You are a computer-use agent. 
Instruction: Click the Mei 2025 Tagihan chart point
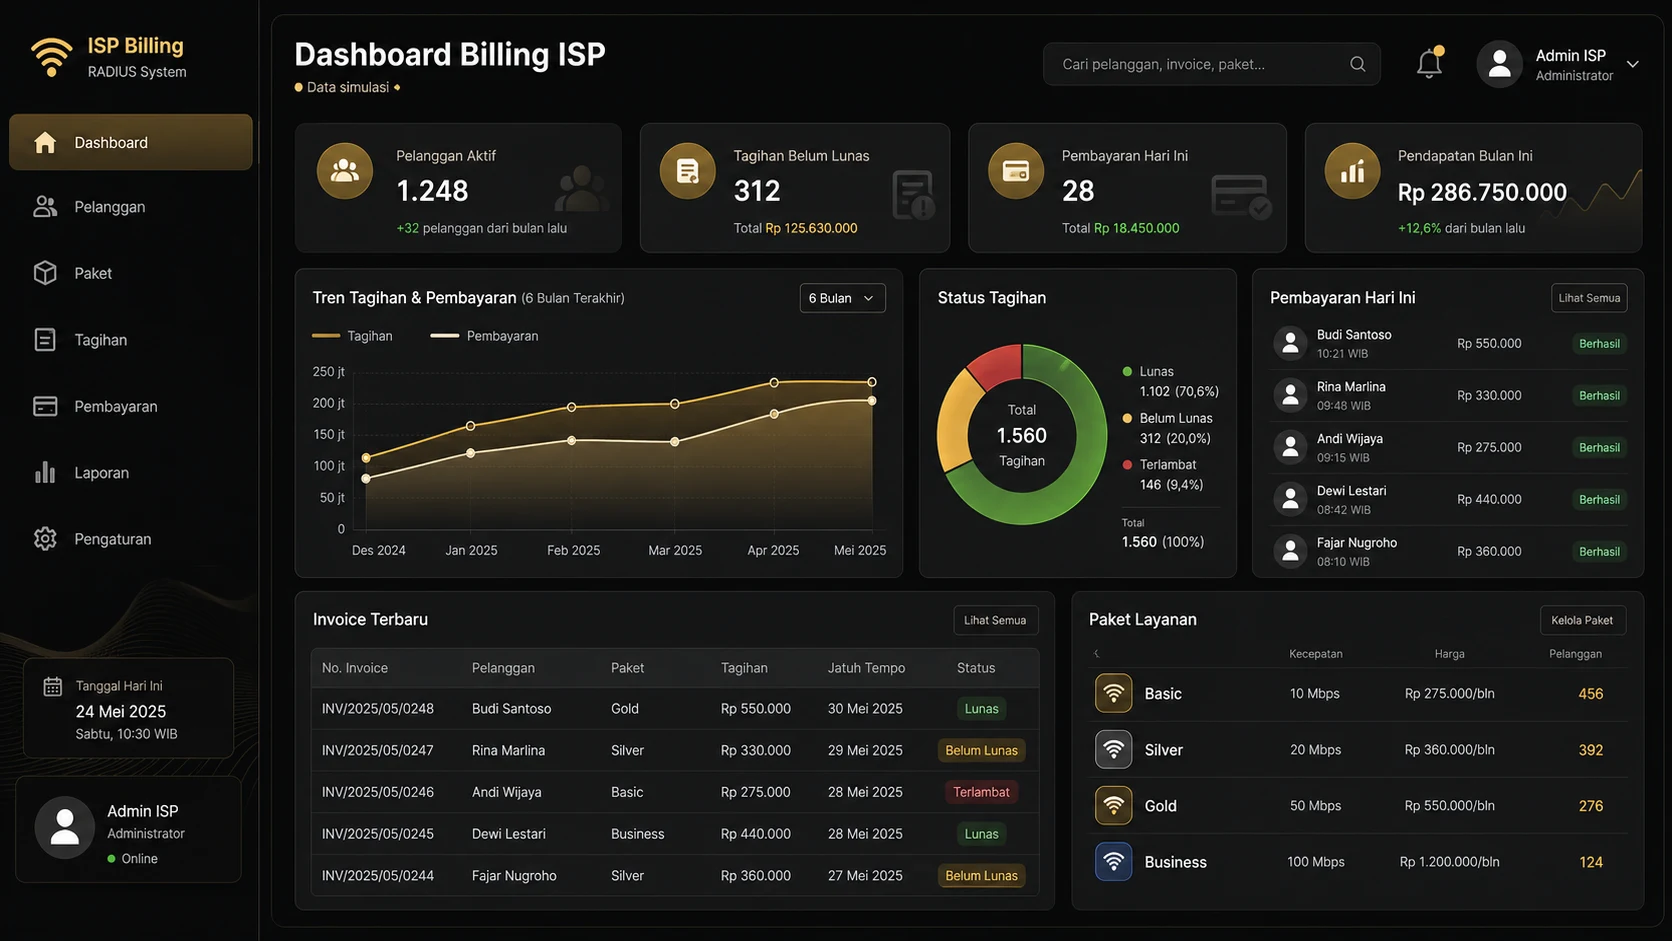click(x=872, y=382)
